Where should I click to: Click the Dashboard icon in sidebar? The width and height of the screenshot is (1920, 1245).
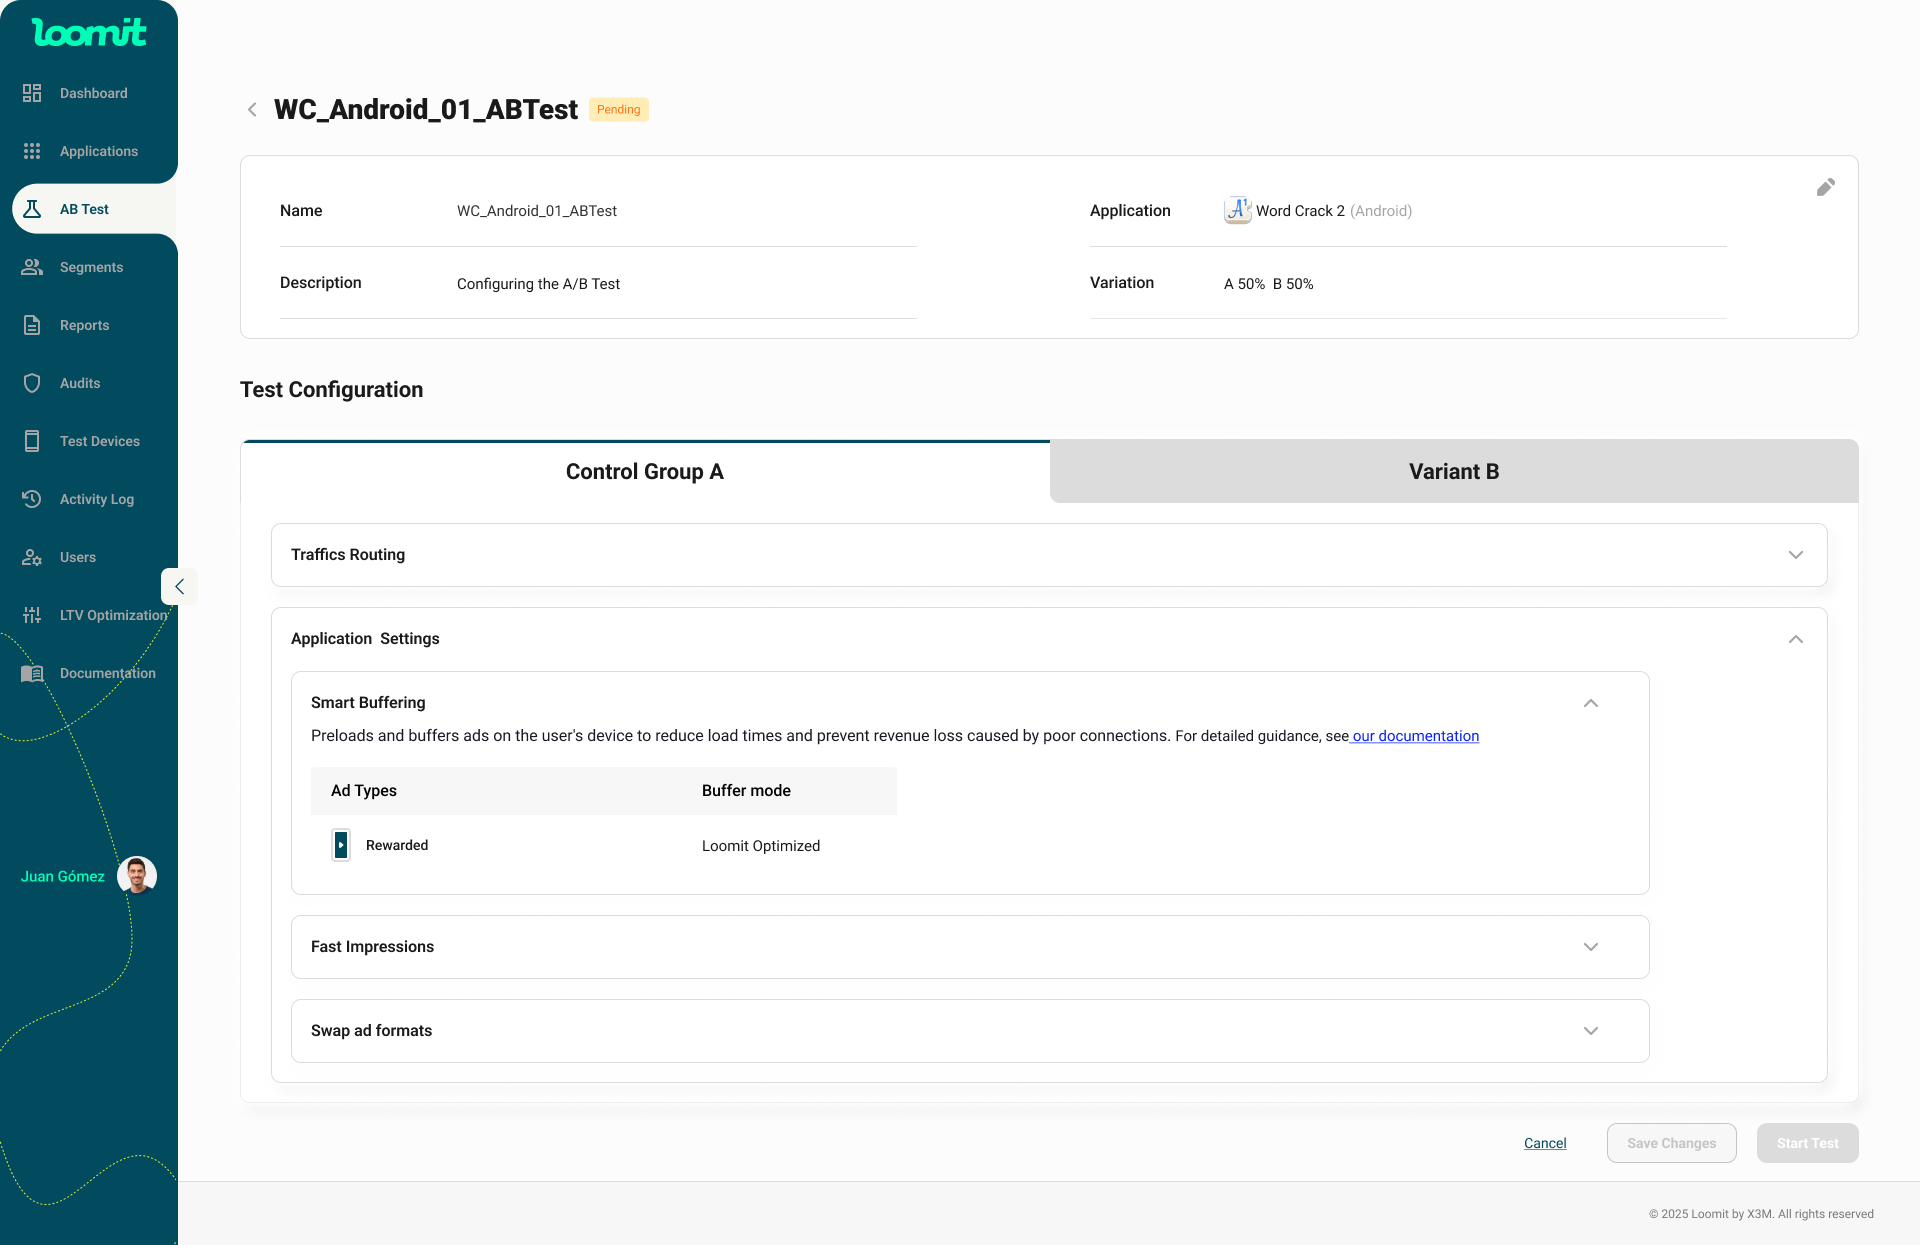pos(32,93)
